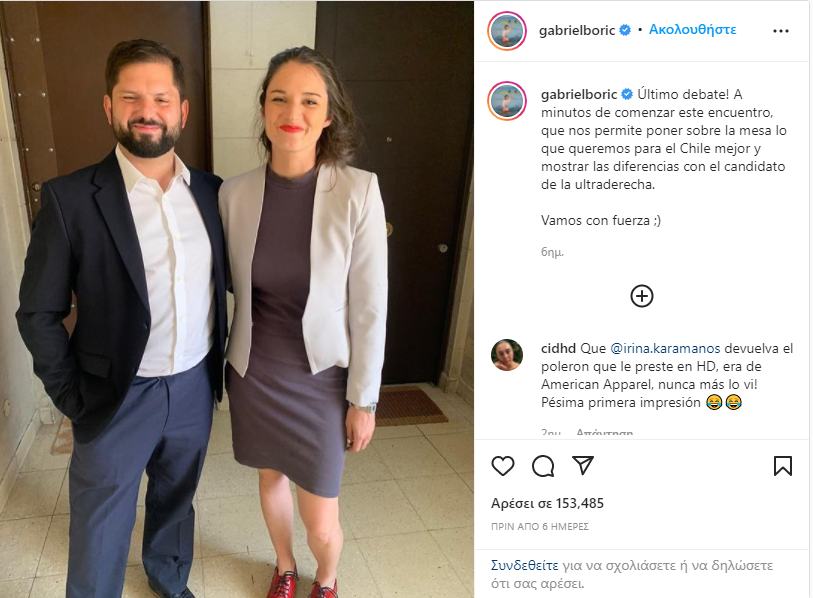Click gabrielboric username in the caption
This screenshot has height=598, width=813.
pyautogui.click(x=579, y=94)
